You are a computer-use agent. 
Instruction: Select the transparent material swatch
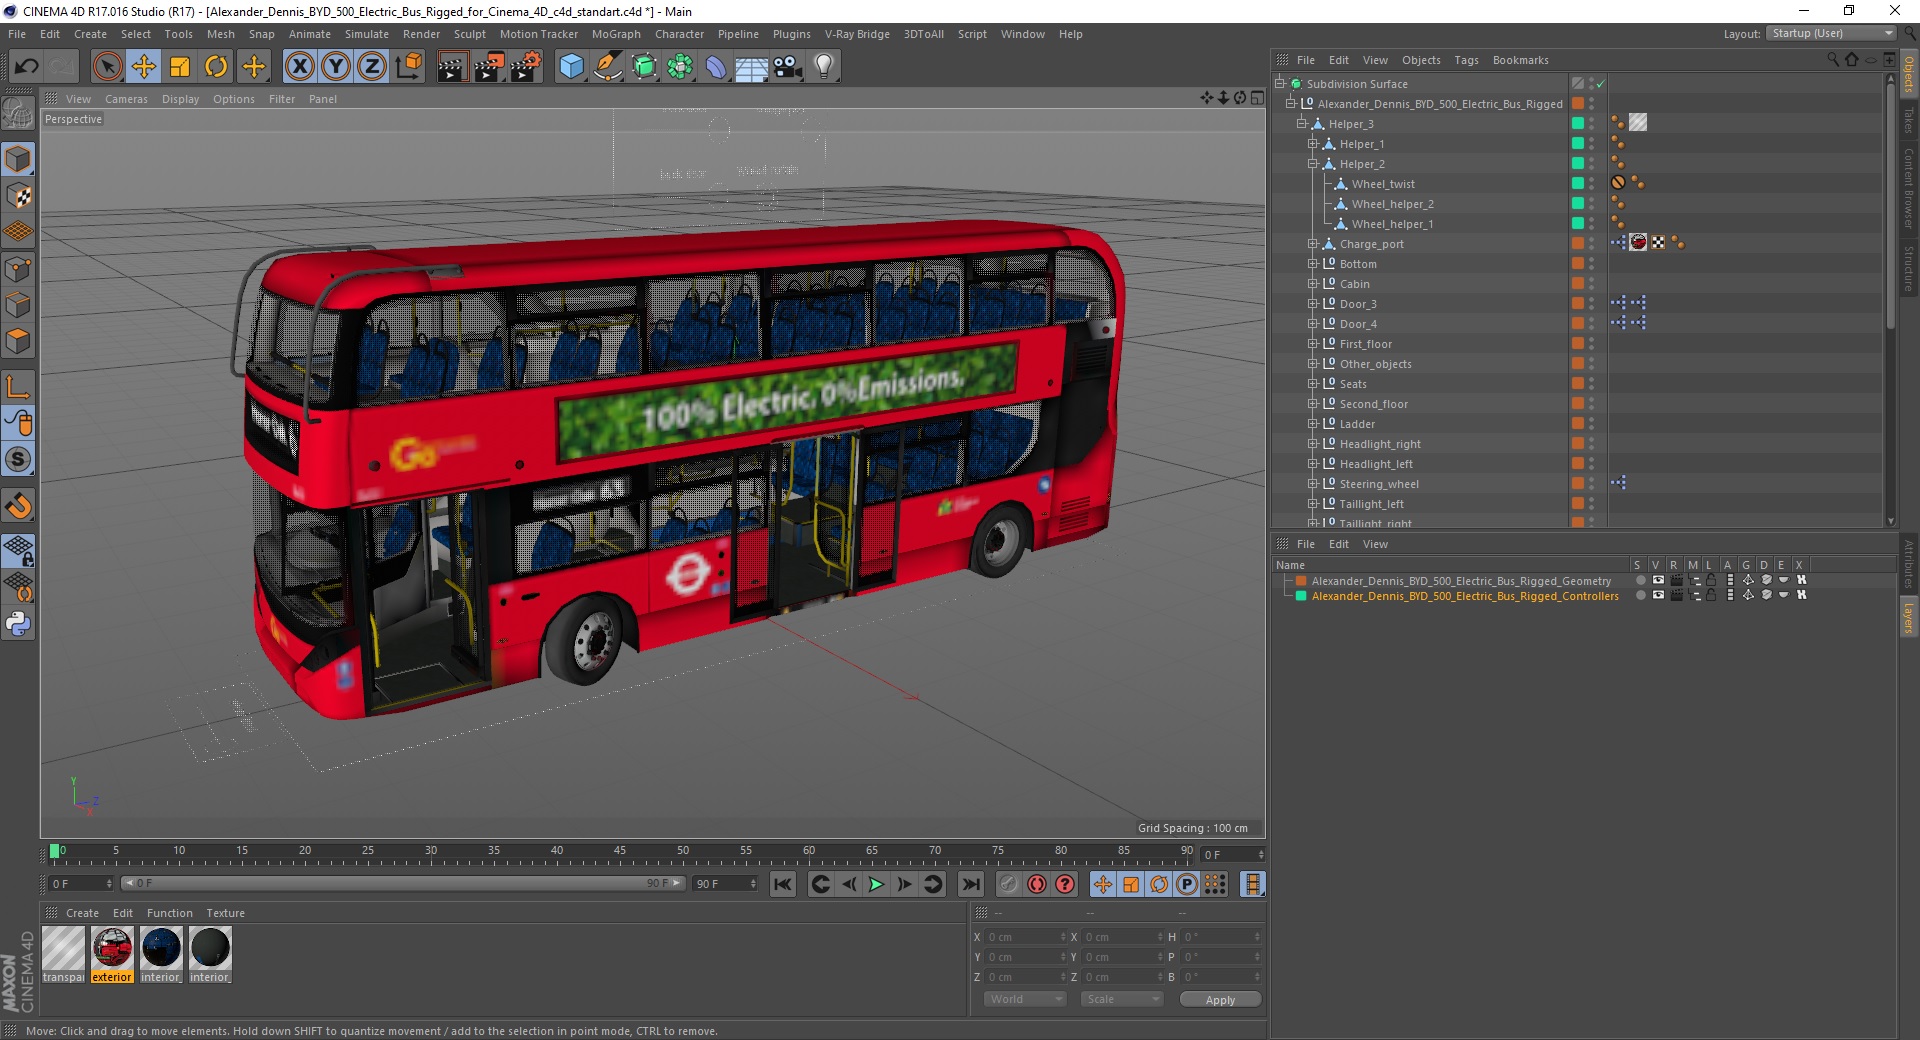tap(63, 948)
